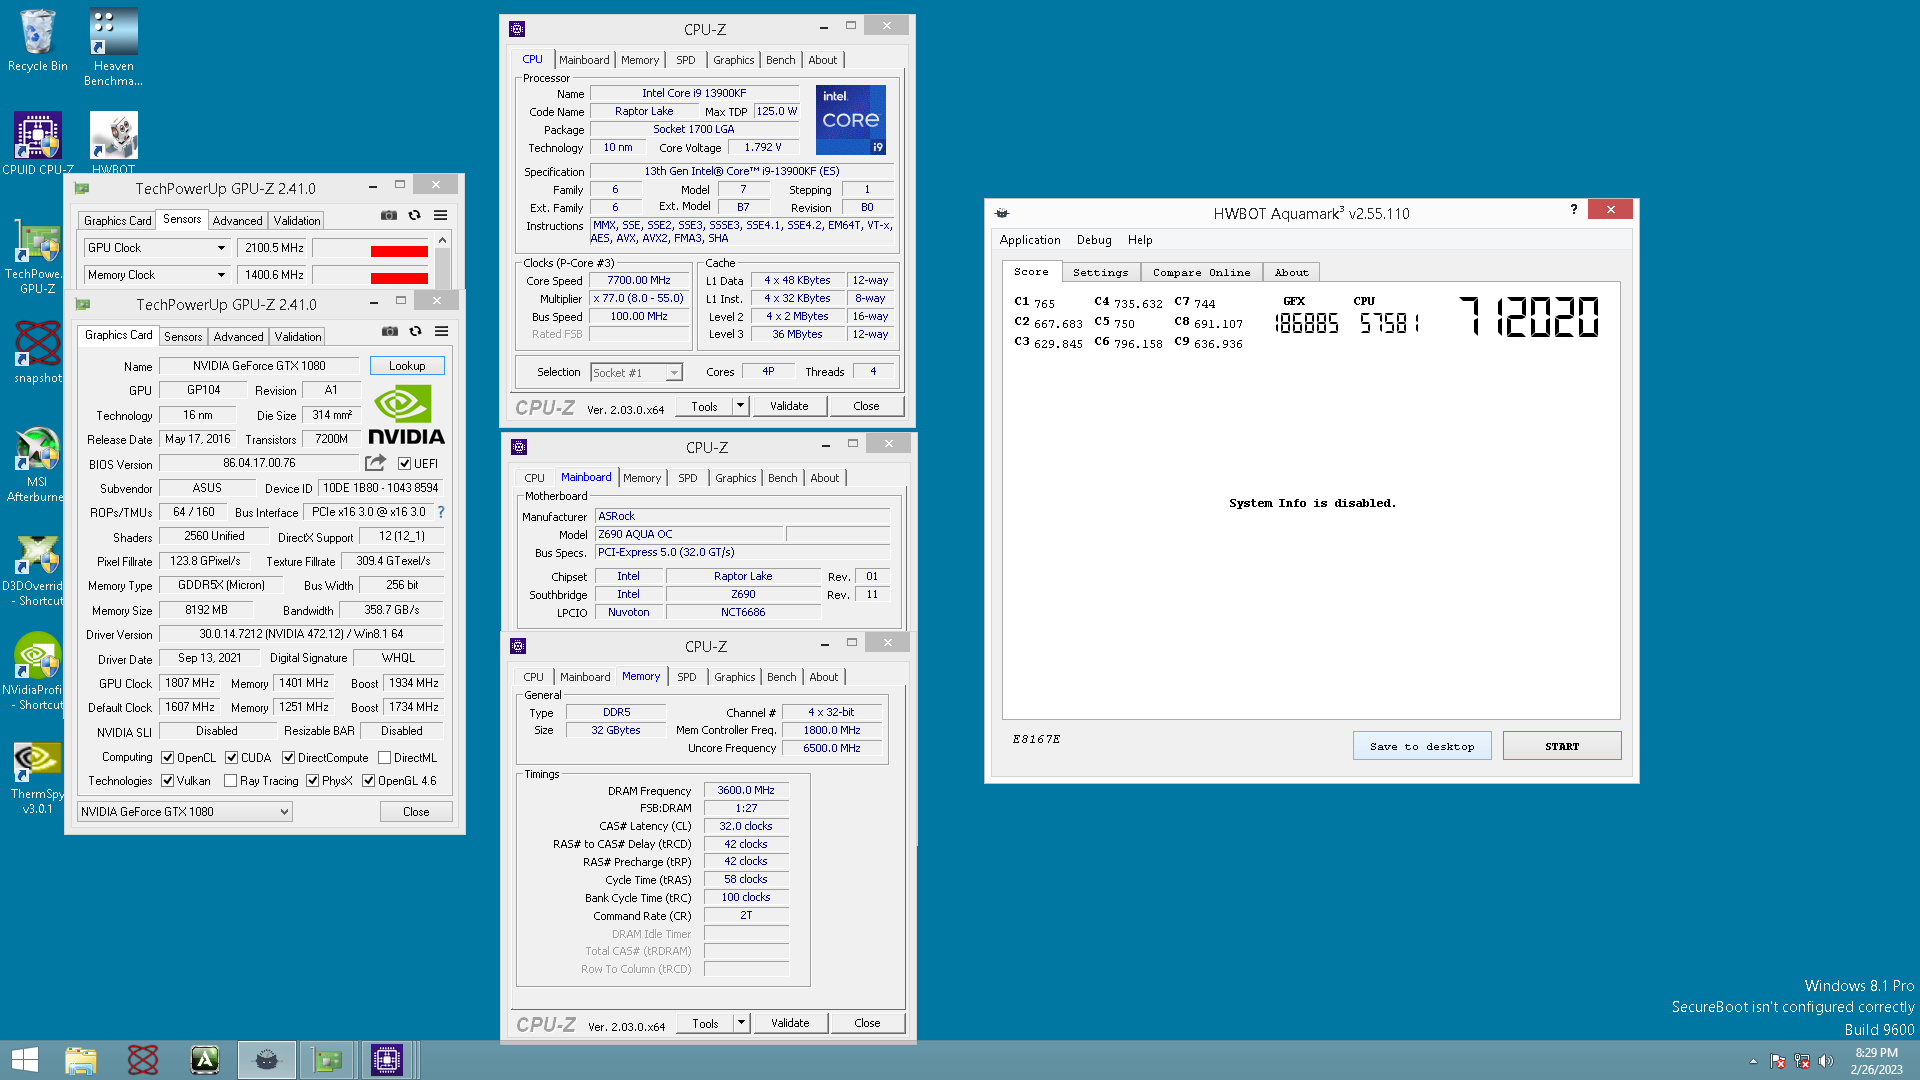Click CPU-Z taskbar icon
1920x1080 pixels.
387,1060
